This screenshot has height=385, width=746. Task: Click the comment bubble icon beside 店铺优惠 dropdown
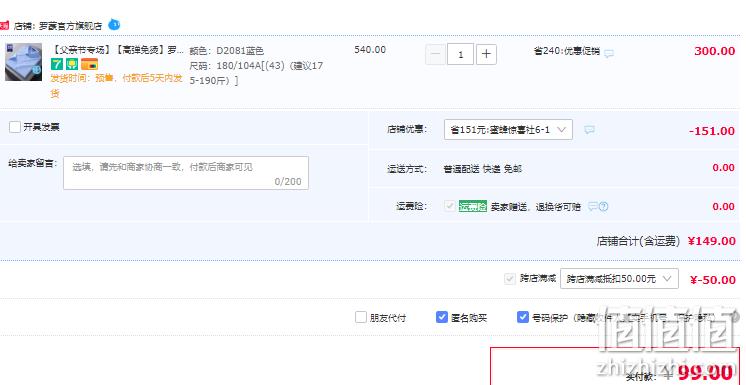589,129
